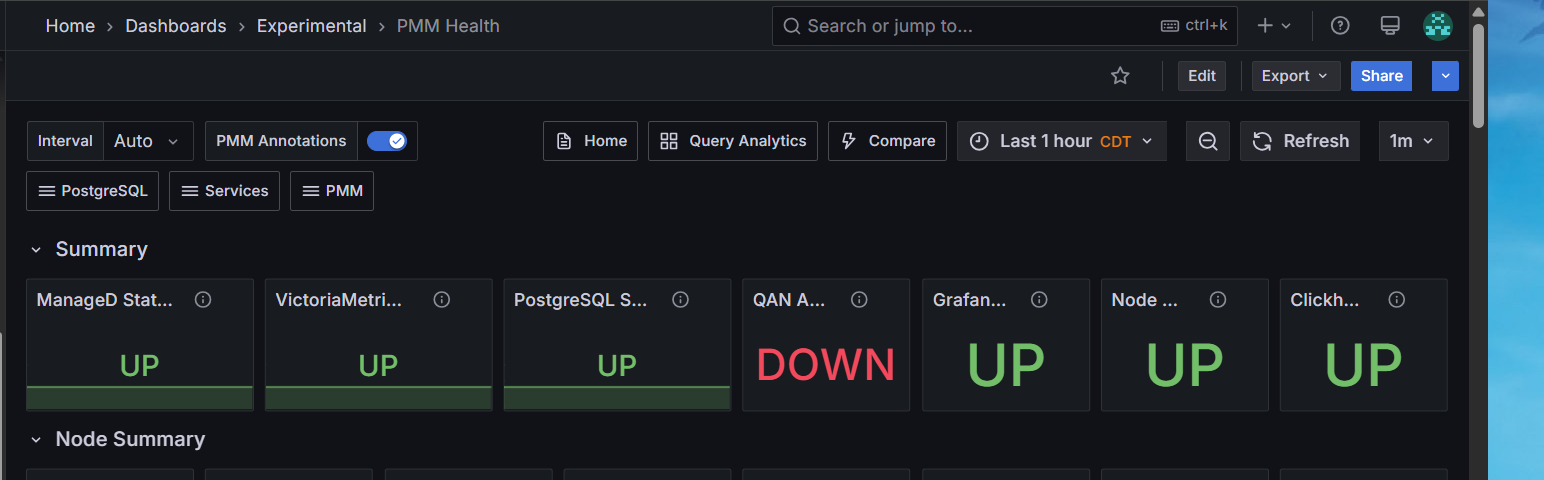The image size is (1544, 480).
Task: Click the ManageD Status UP value
Action: click(139, 366)
